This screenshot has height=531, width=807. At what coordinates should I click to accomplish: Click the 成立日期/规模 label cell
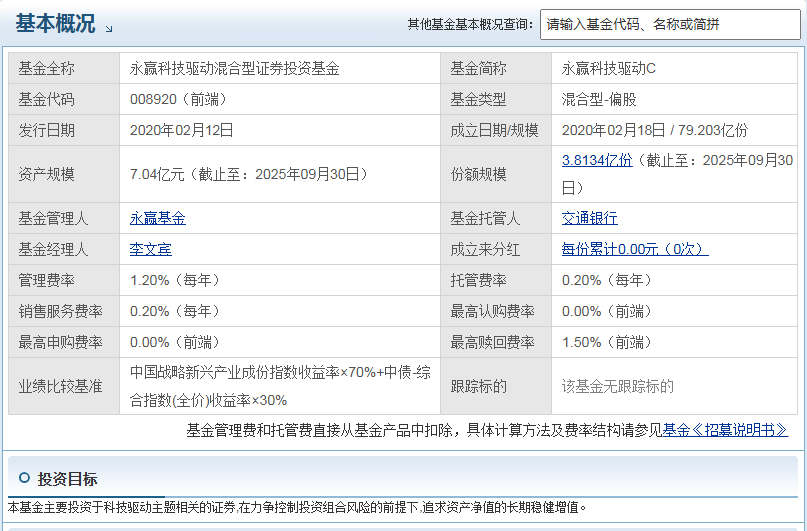coord(496,130)
